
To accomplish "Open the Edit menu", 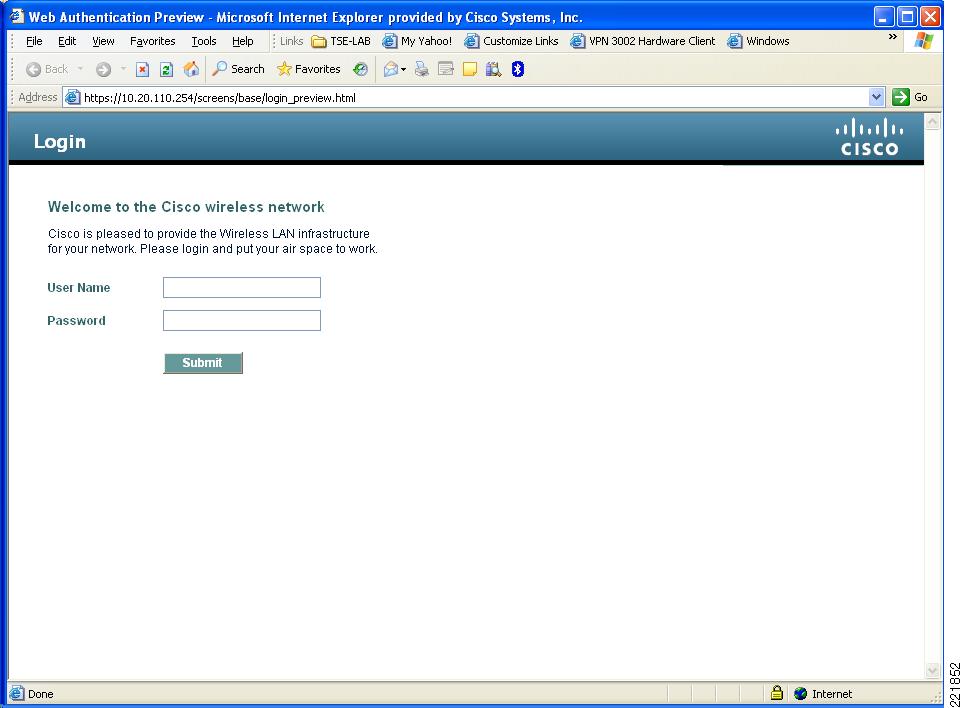I will [x=67, y=41].
